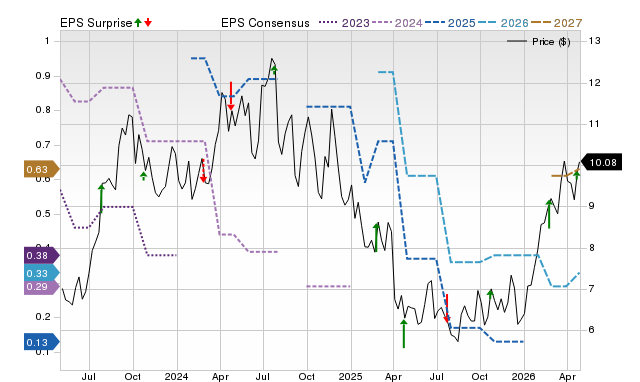Click the 2026 x-axis label
The image size is (640, 382).
pos(524,376)
